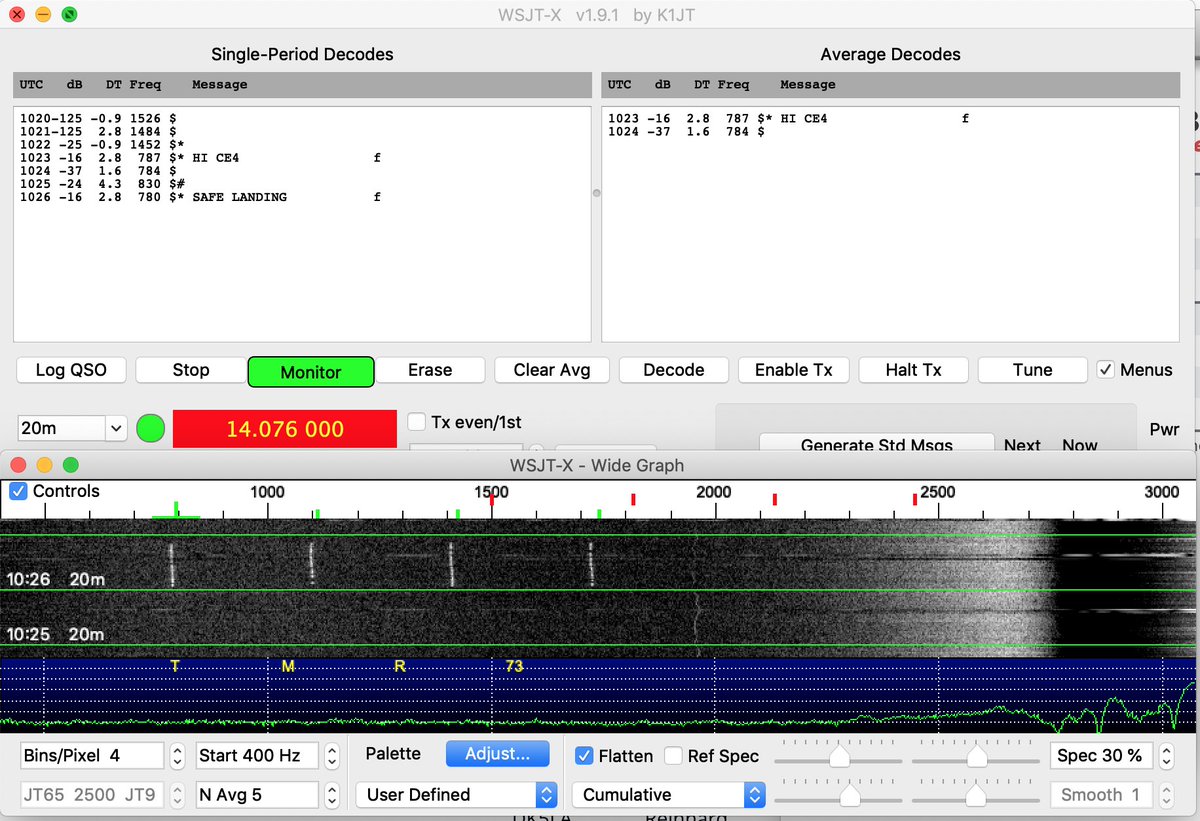Toggle the Menus checkbox
1200x821 pixels.
click(x=1105, y=370)
